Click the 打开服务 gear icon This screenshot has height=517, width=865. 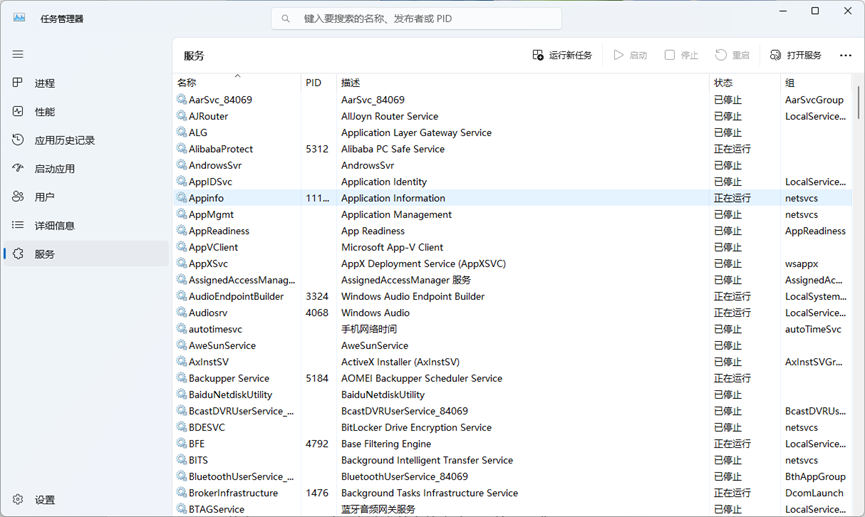coord(775,55)
